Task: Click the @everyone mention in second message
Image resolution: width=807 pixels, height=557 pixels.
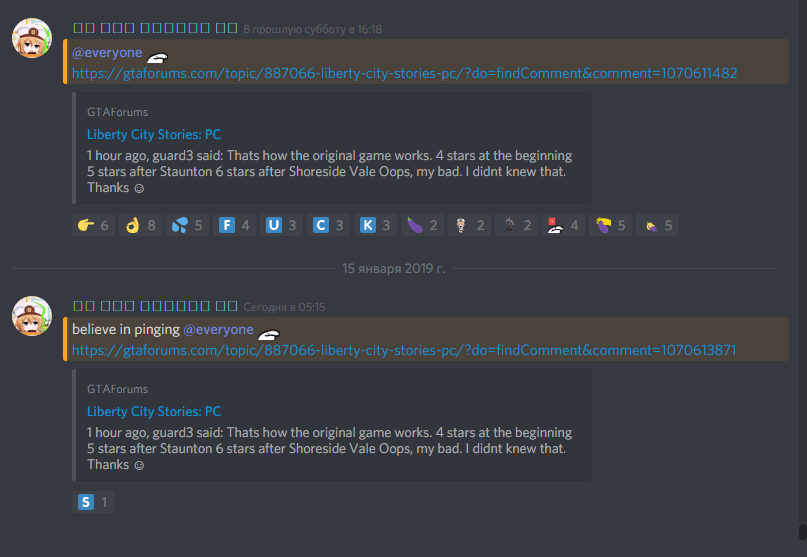Action: [x=218, y=329]
